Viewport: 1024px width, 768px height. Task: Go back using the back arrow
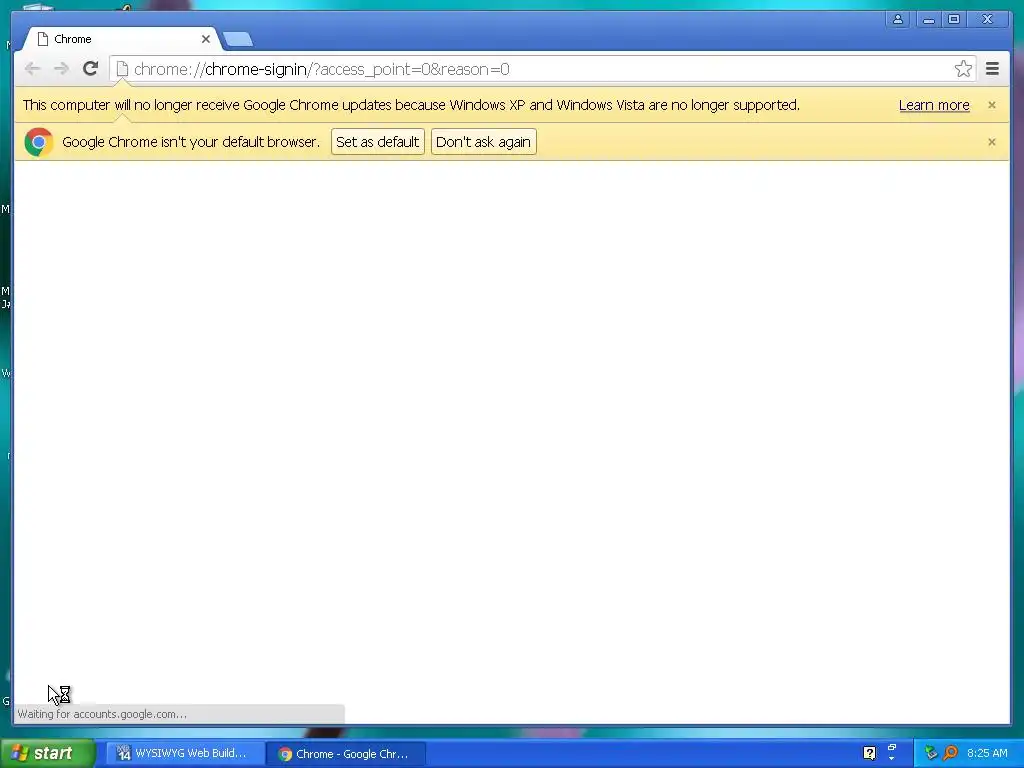coord(32,69)
